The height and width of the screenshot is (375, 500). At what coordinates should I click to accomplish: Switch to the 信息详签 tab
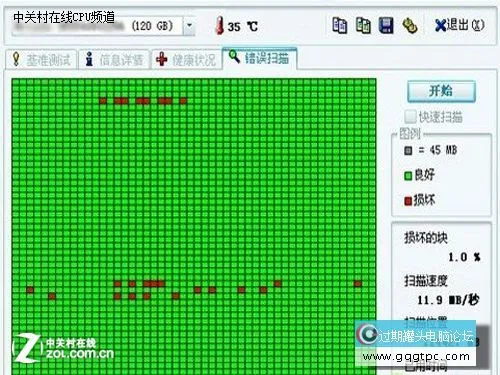(x=114, y=60)
